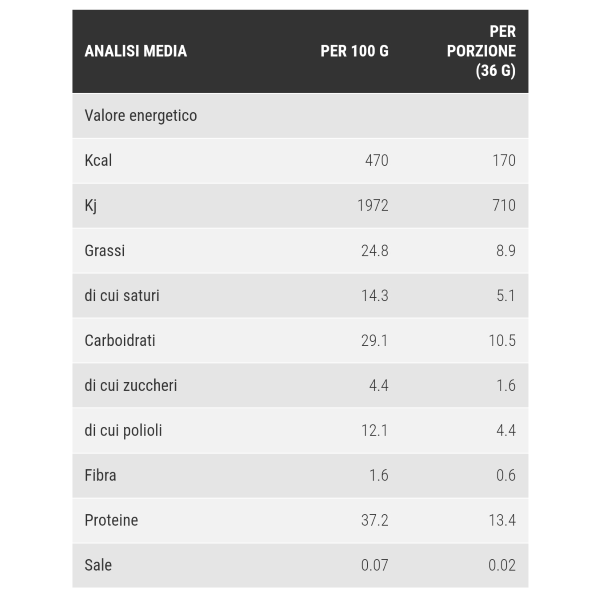Screen dimensions: 600x600
Task: Click the 24.8 Grassi value
Action: point(375,251)
